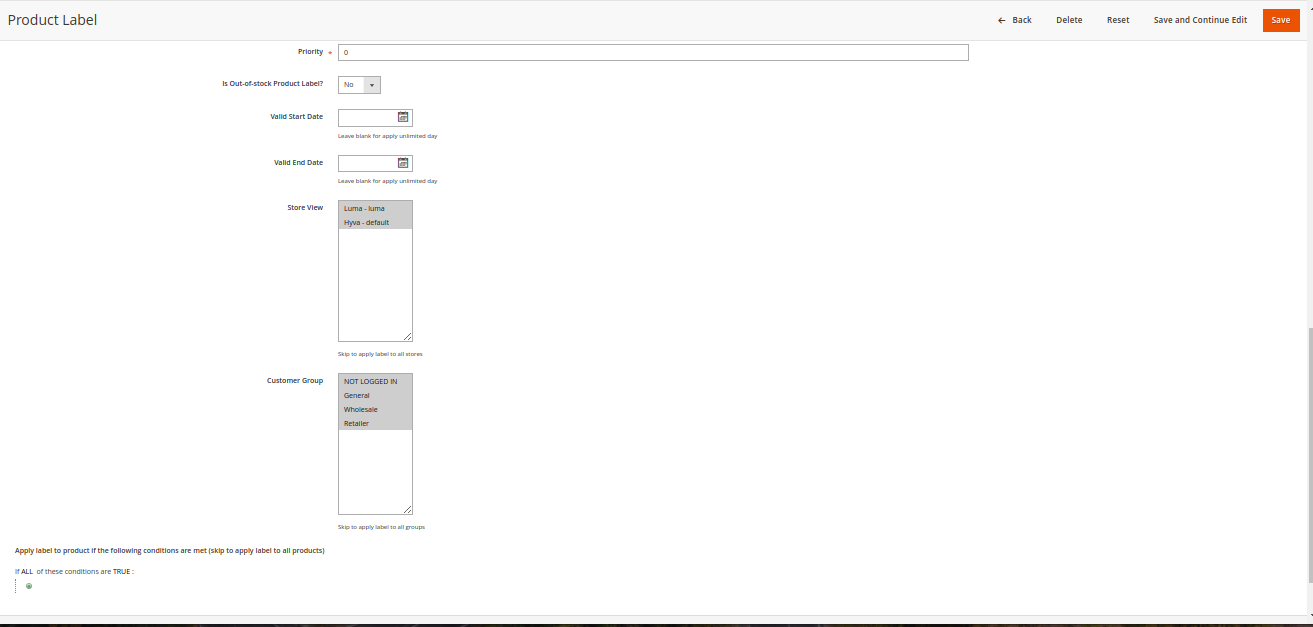Expand the Out-of-stock Product Label dropdown
The height and width of the screenshot is (627, 1313).
(359, 85)
